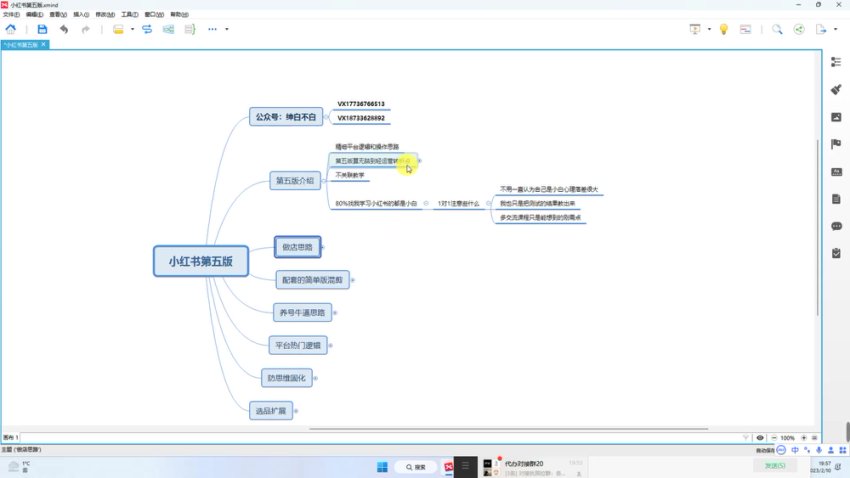Viewport: 850px width, 478px height.
Task: Undo the last action
Action: (x=64, y=29)
